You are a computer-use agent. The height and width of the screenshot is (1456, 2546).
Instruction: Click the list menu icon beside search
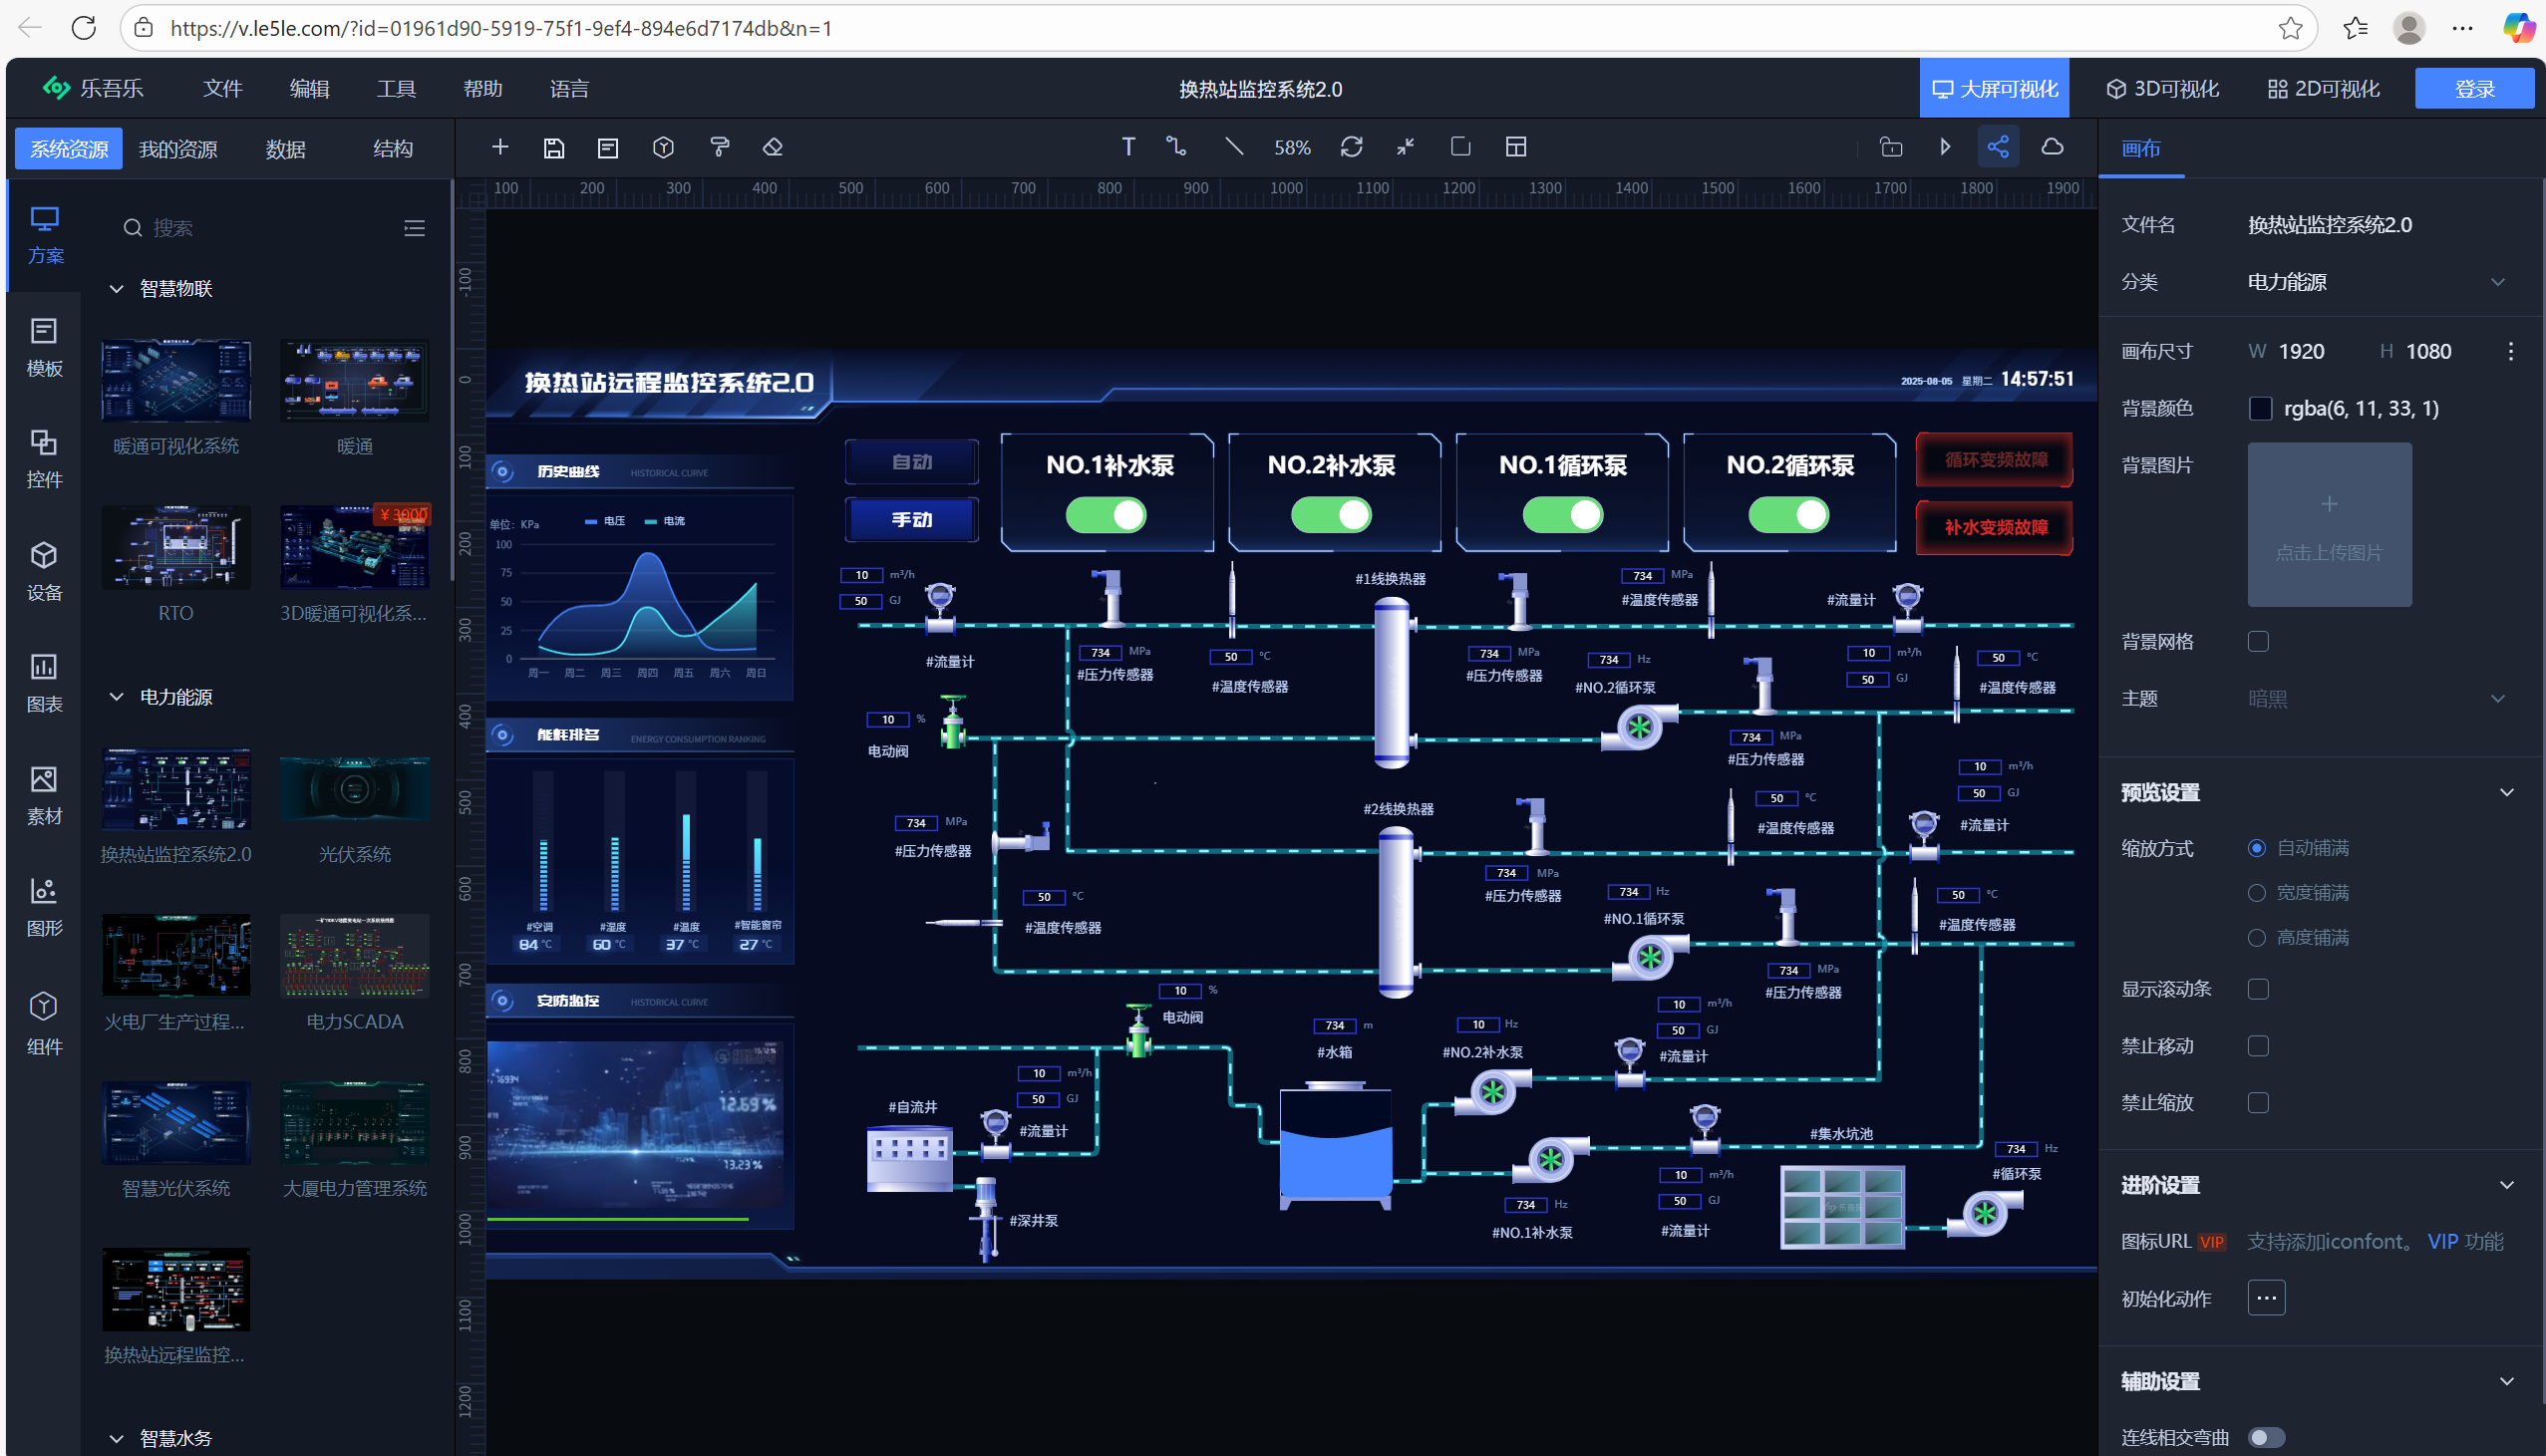click(x=414, y=228)
